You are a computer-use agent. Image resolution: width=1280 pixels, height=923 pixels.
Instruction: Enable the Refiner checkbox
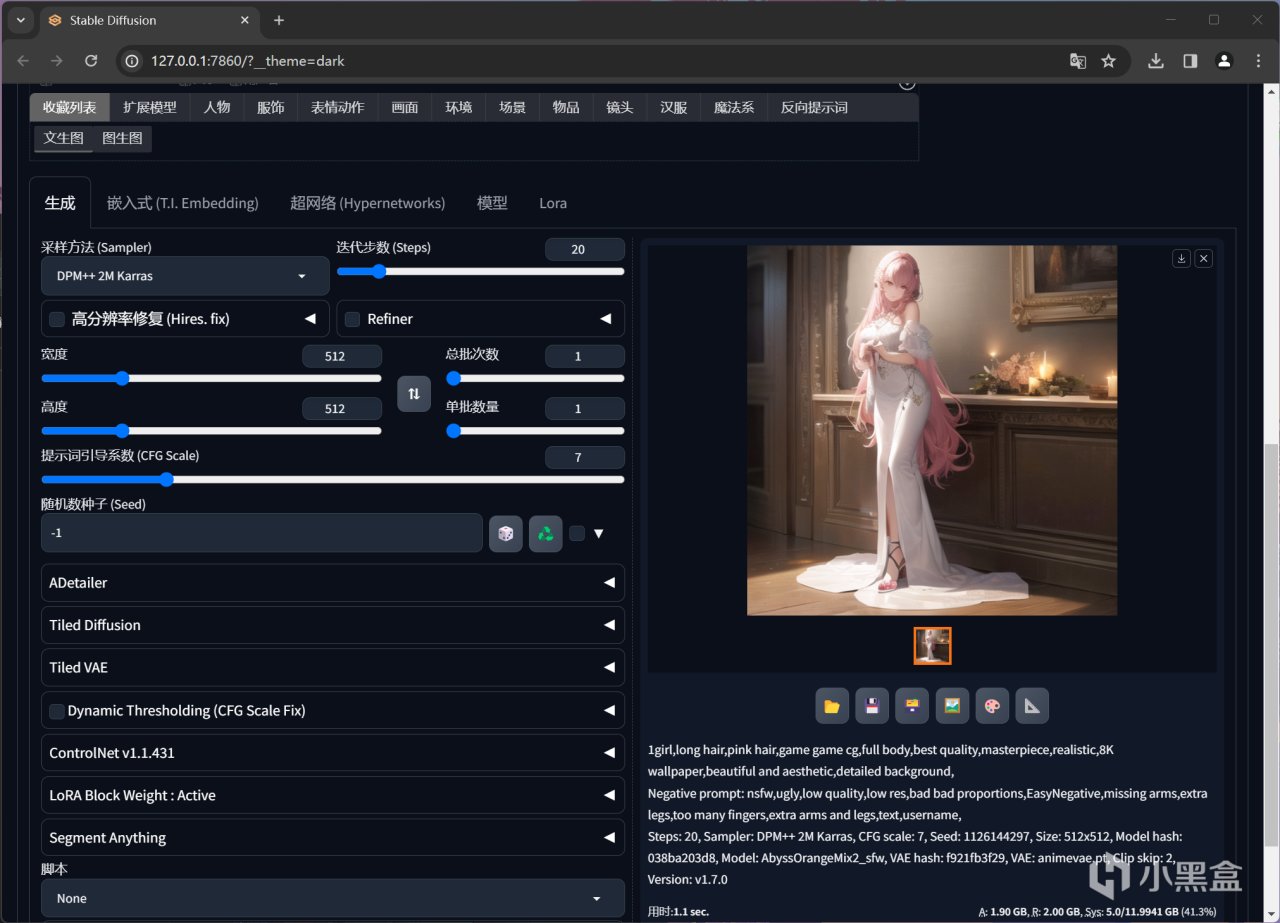tap(352, 319)
